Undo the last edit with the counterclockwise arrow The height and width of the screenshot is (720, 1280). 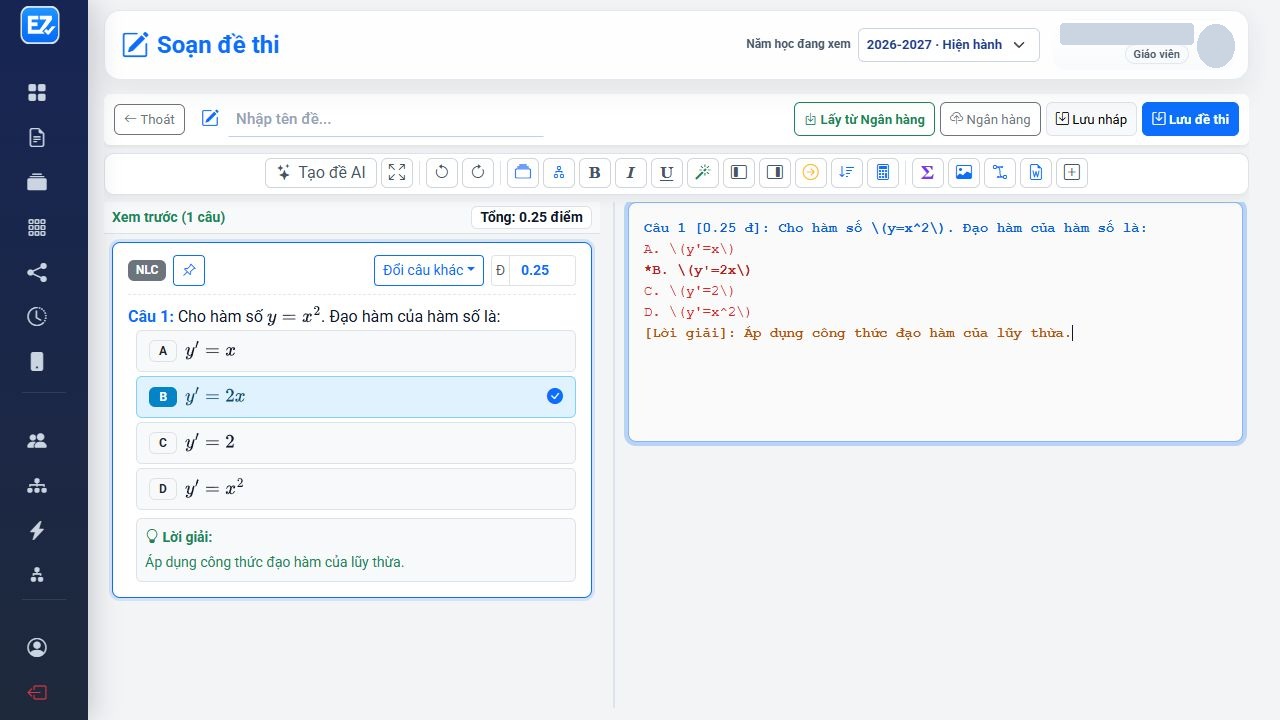[x=442, y=172]
